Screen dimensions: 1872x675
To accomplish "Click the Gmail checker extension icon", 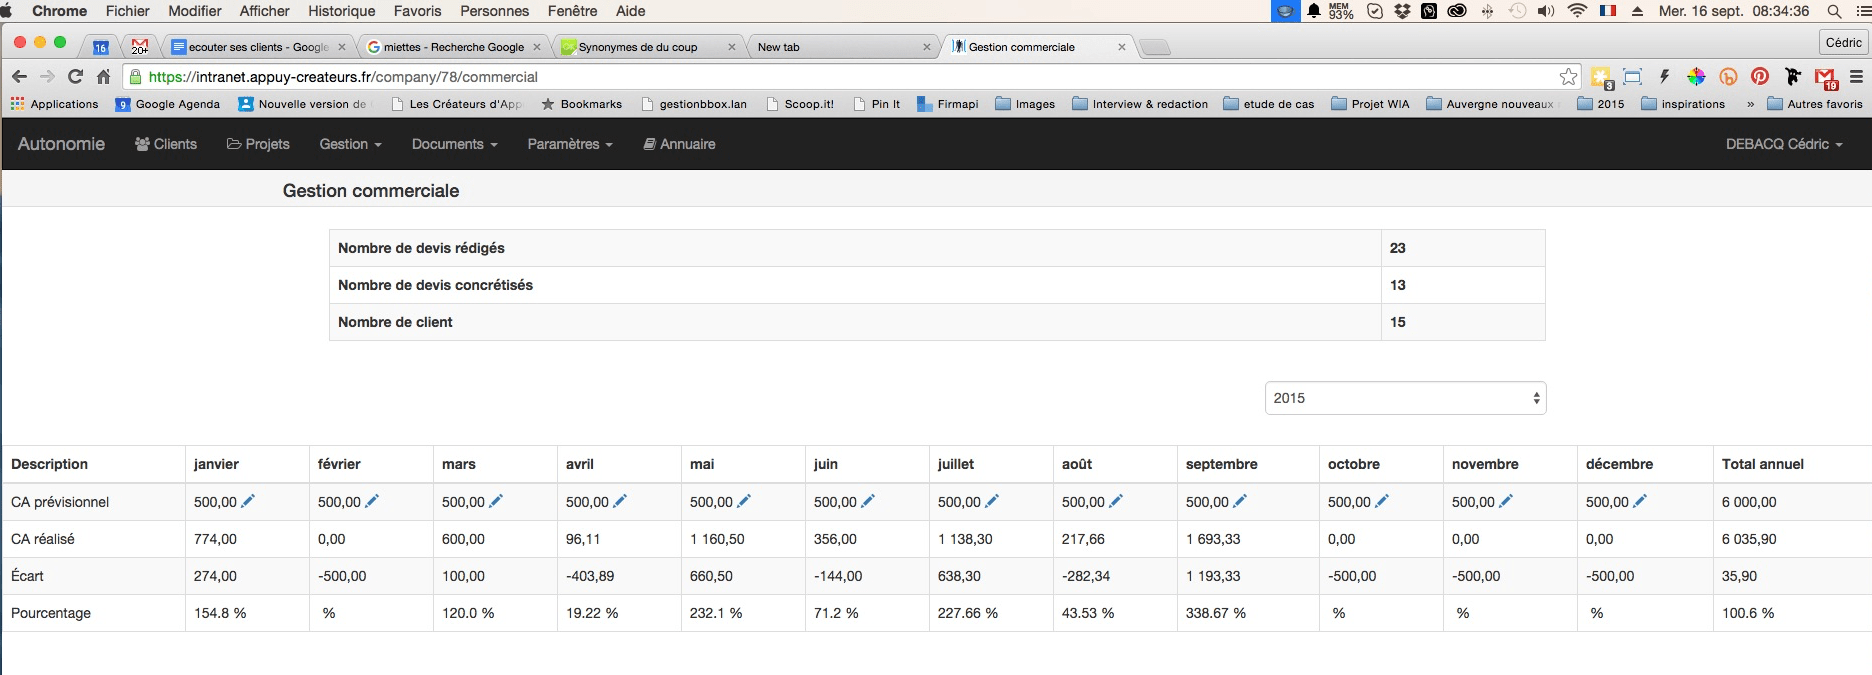I will pyautogui.click(x=1825, y=77).
